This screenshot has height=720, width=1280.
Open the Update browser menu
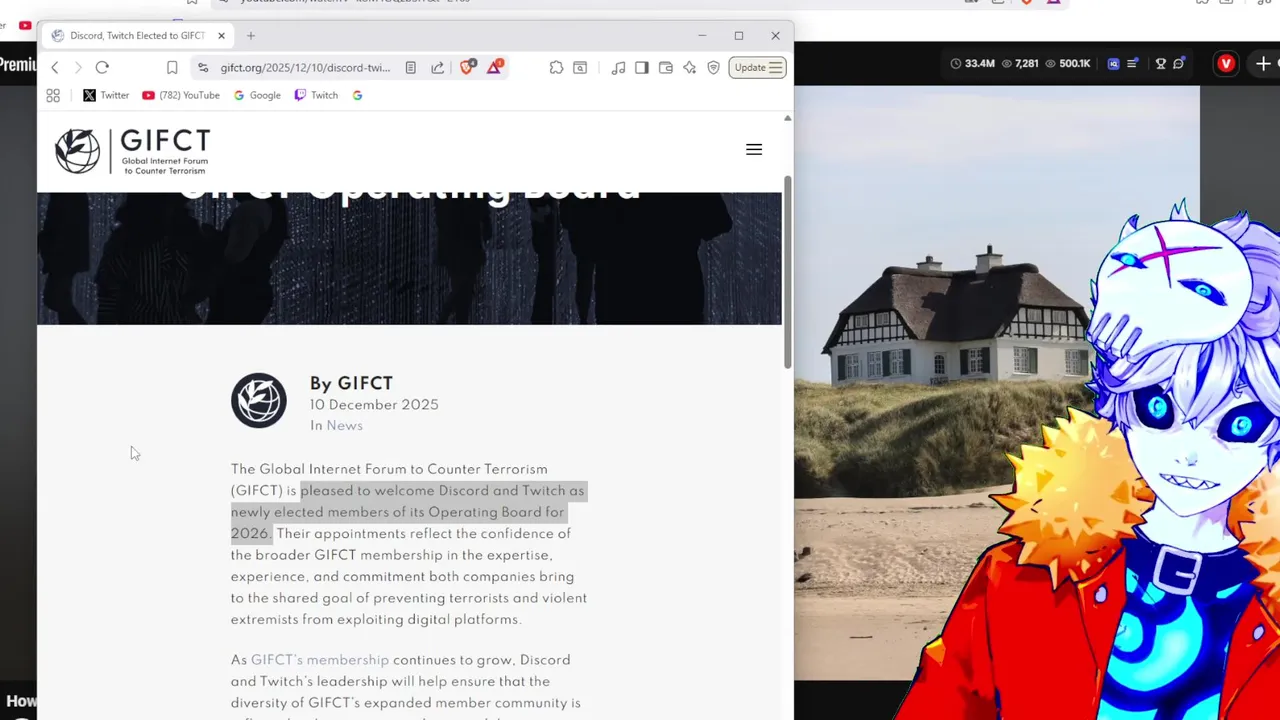(757, 67)
